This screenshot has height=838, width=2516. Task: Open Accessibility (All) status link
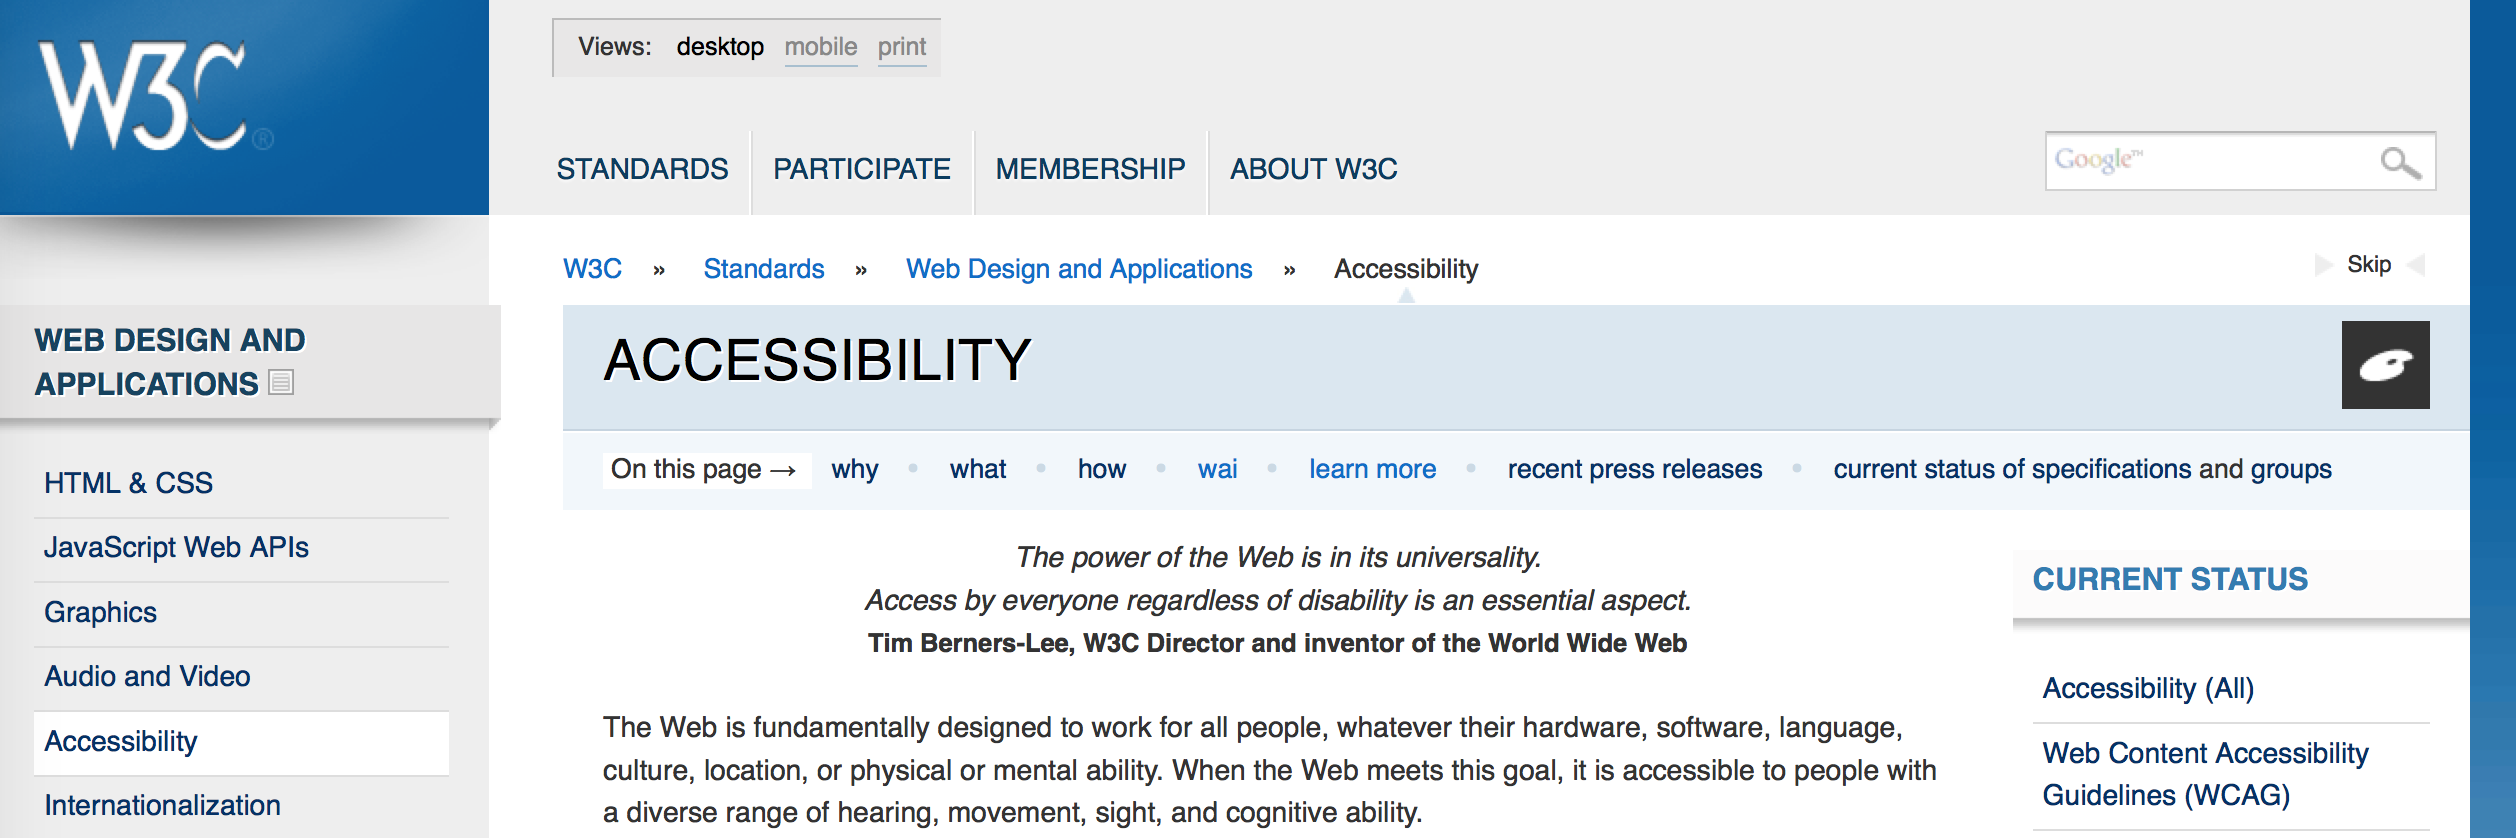[x=2147, y=688]
